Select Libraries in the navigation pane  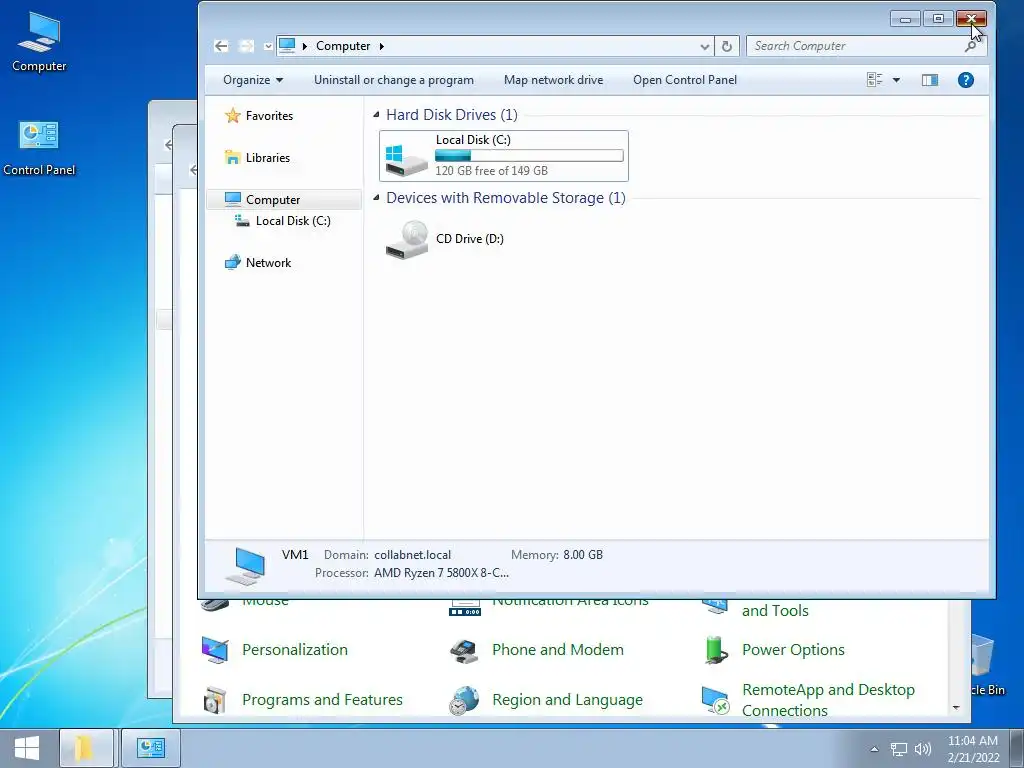(x=268, y=157)
